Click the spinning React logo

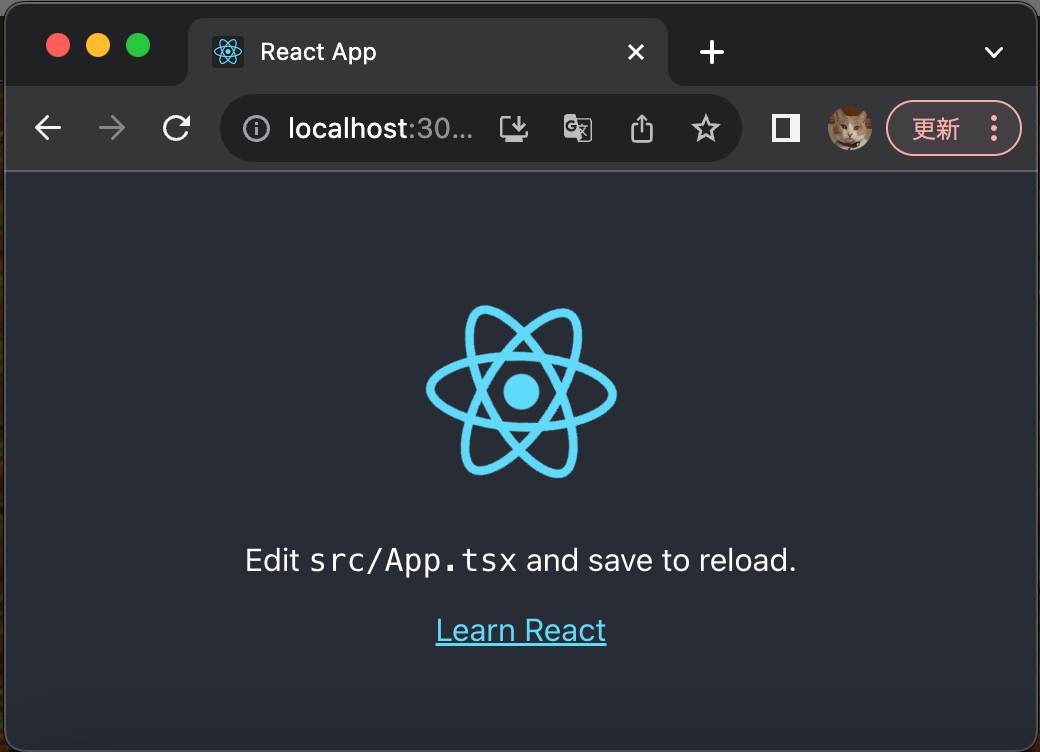click(x=521, y=391)
